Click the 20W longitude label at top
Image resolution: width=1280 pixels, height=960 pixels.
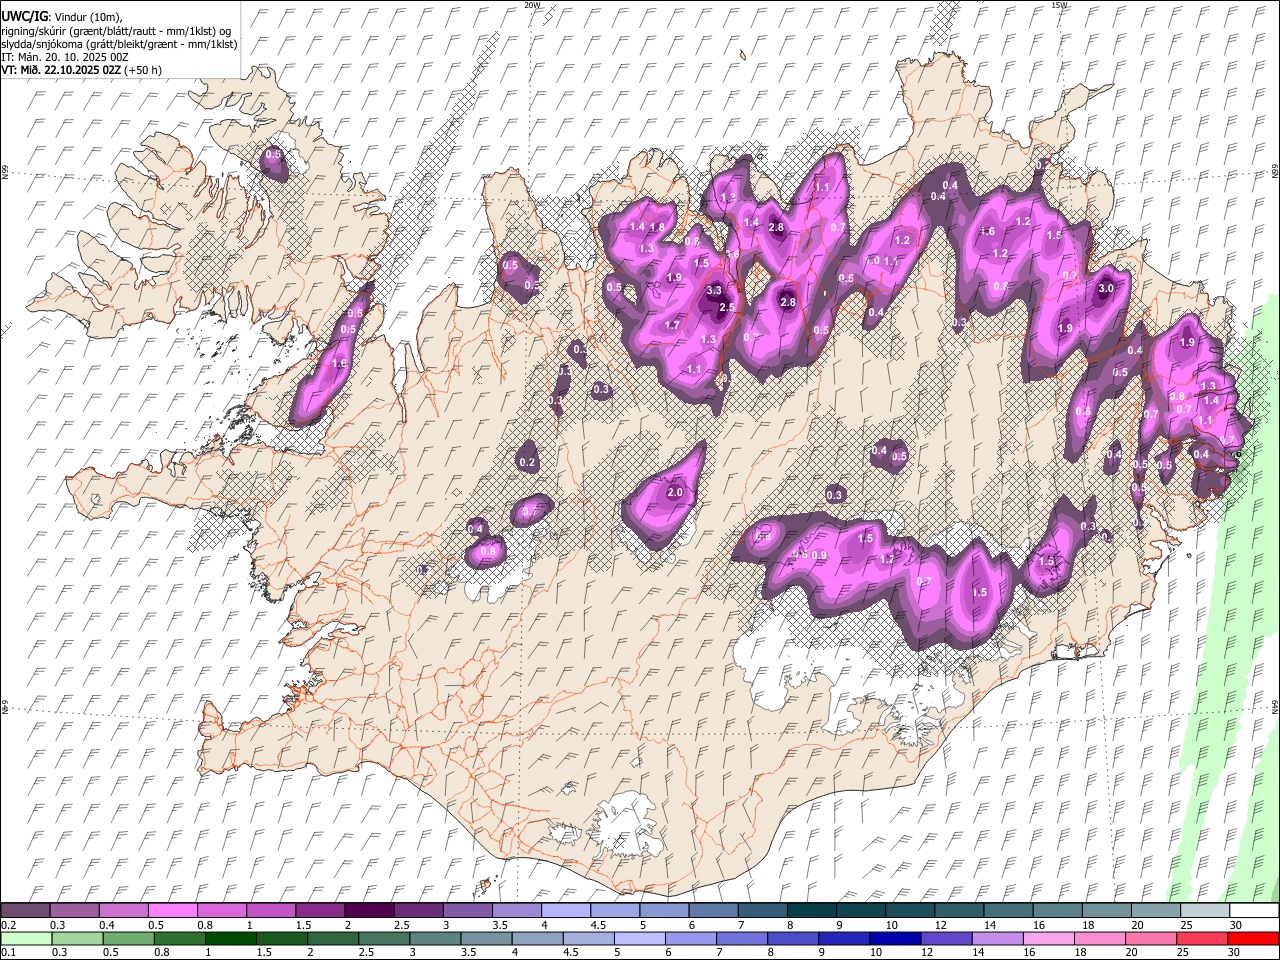[x=532, y=5]
